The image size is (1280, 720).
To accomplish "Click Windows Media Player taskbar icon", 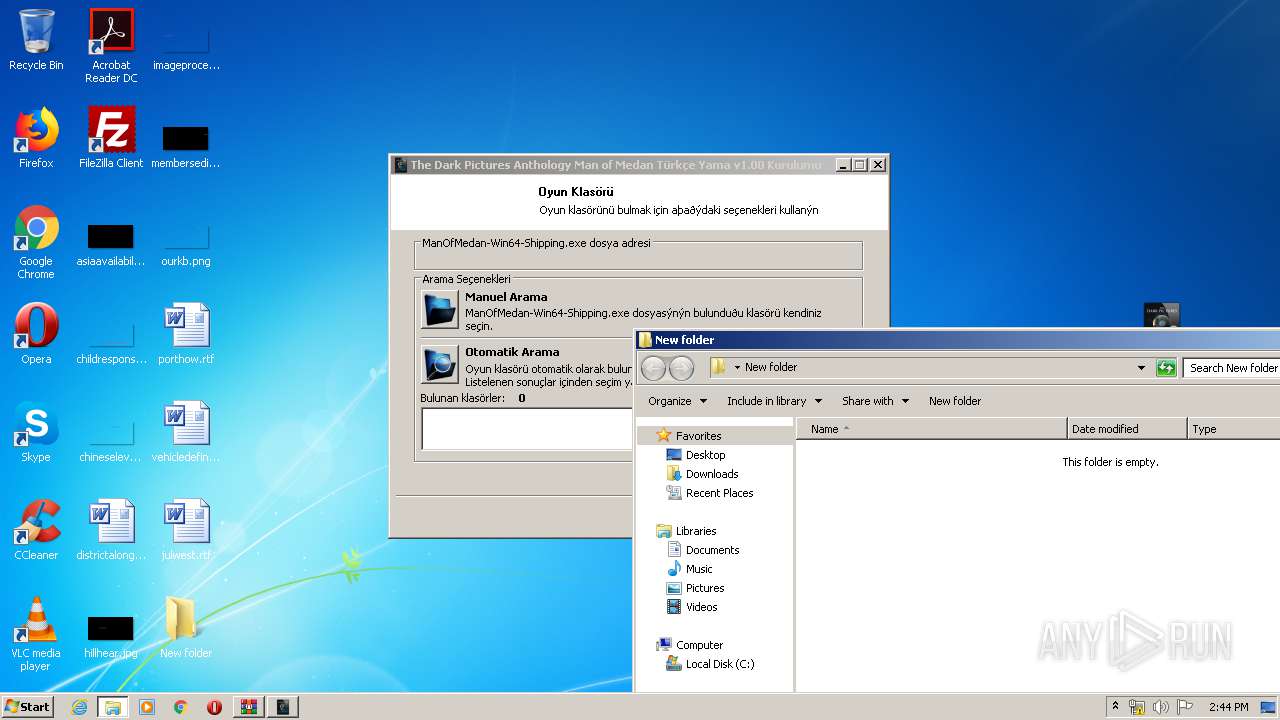I will point(147,707).
